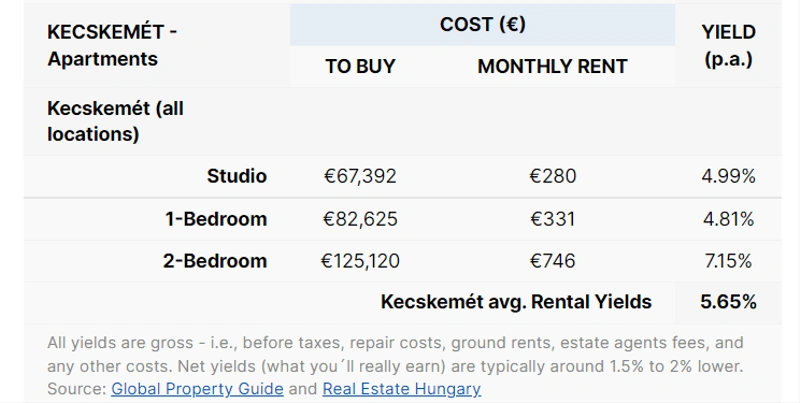Image resolution: width=800 pixels, height=403 pixels.
Task: Click the KECSKEMÉT - Apartments header
Action: [112, 45]
